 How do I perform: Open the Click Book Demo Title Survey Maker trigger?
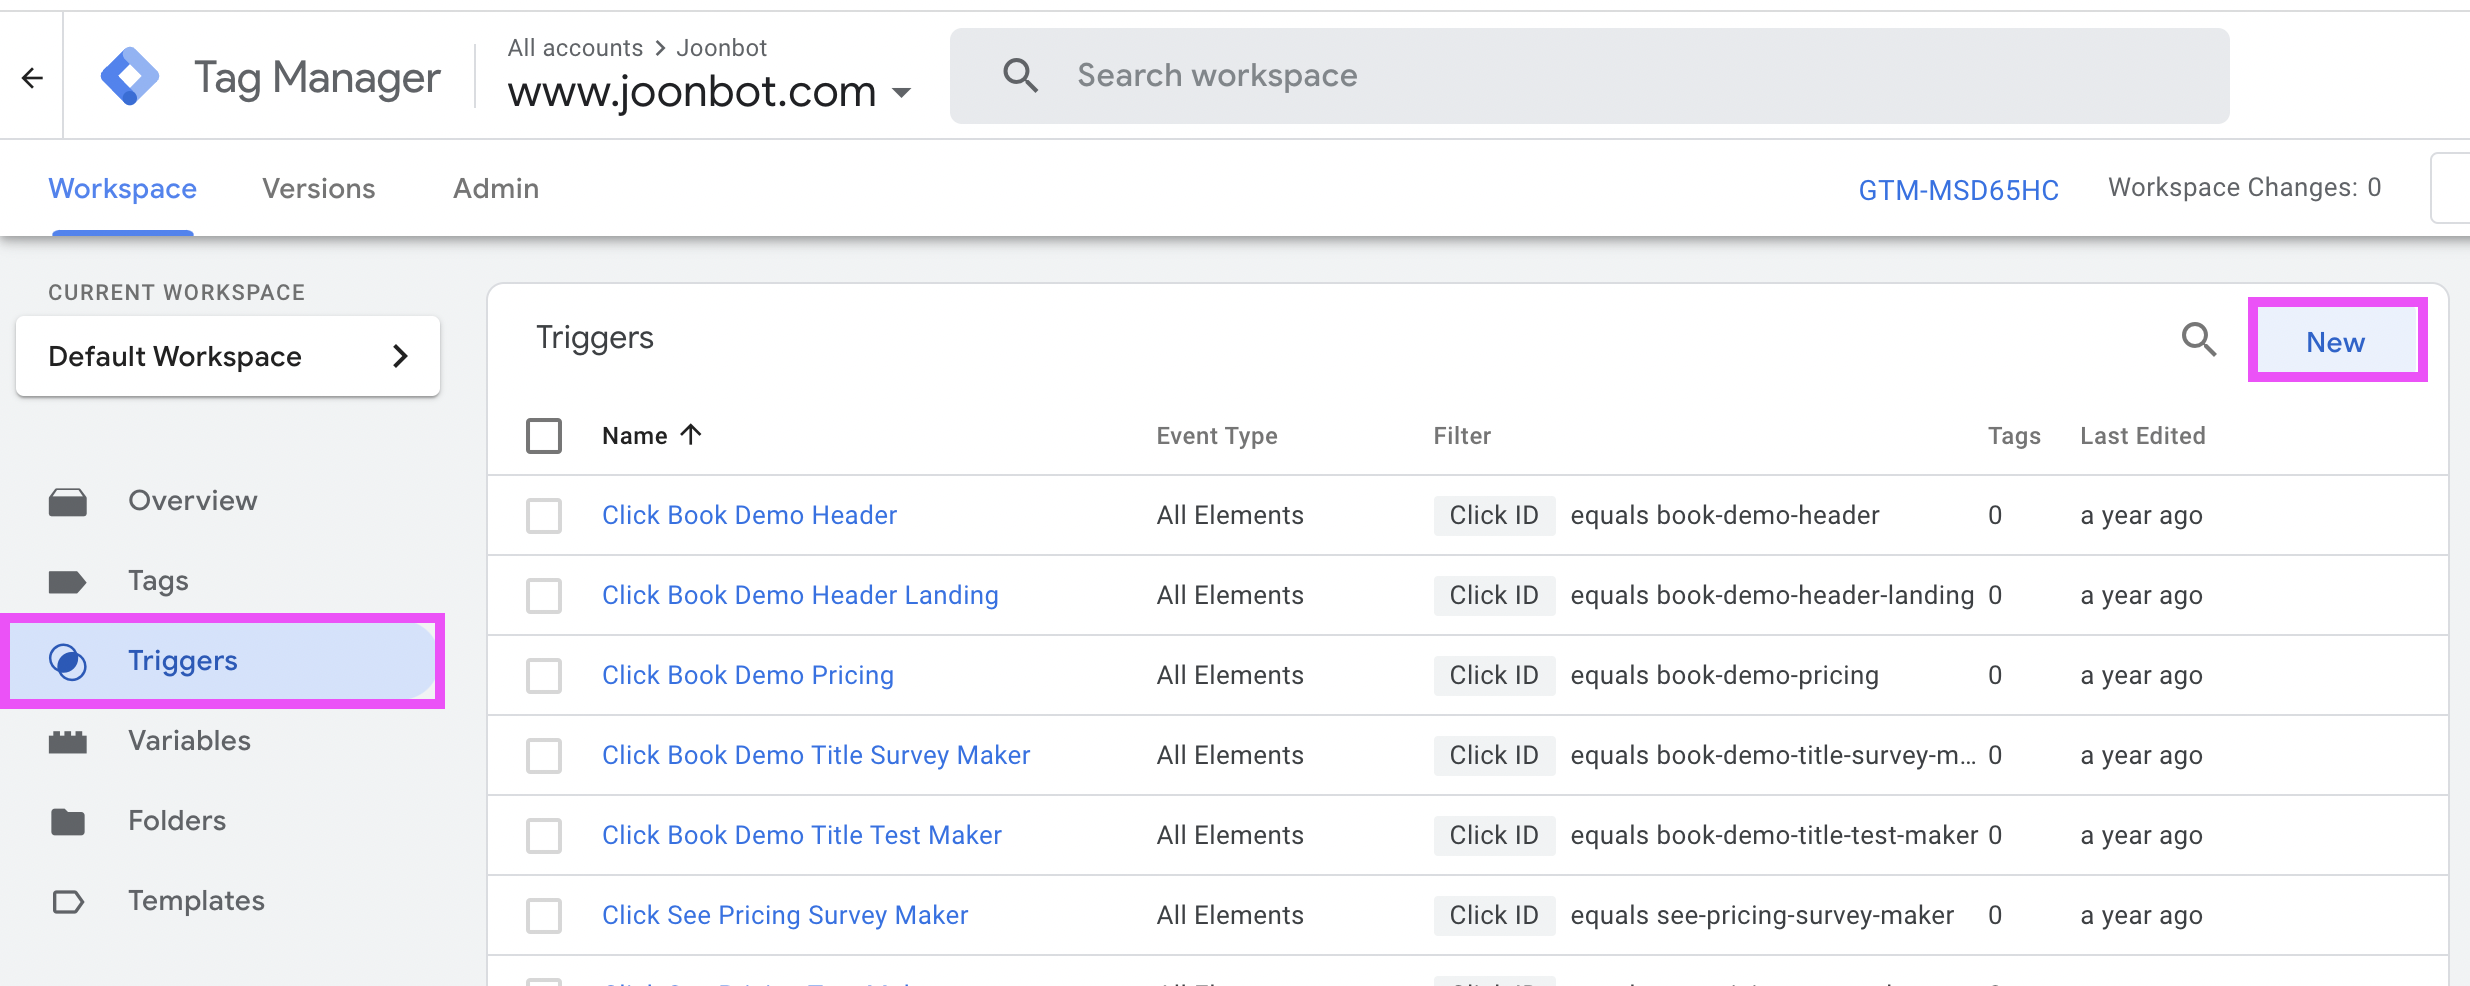click(x=816, y=755)
